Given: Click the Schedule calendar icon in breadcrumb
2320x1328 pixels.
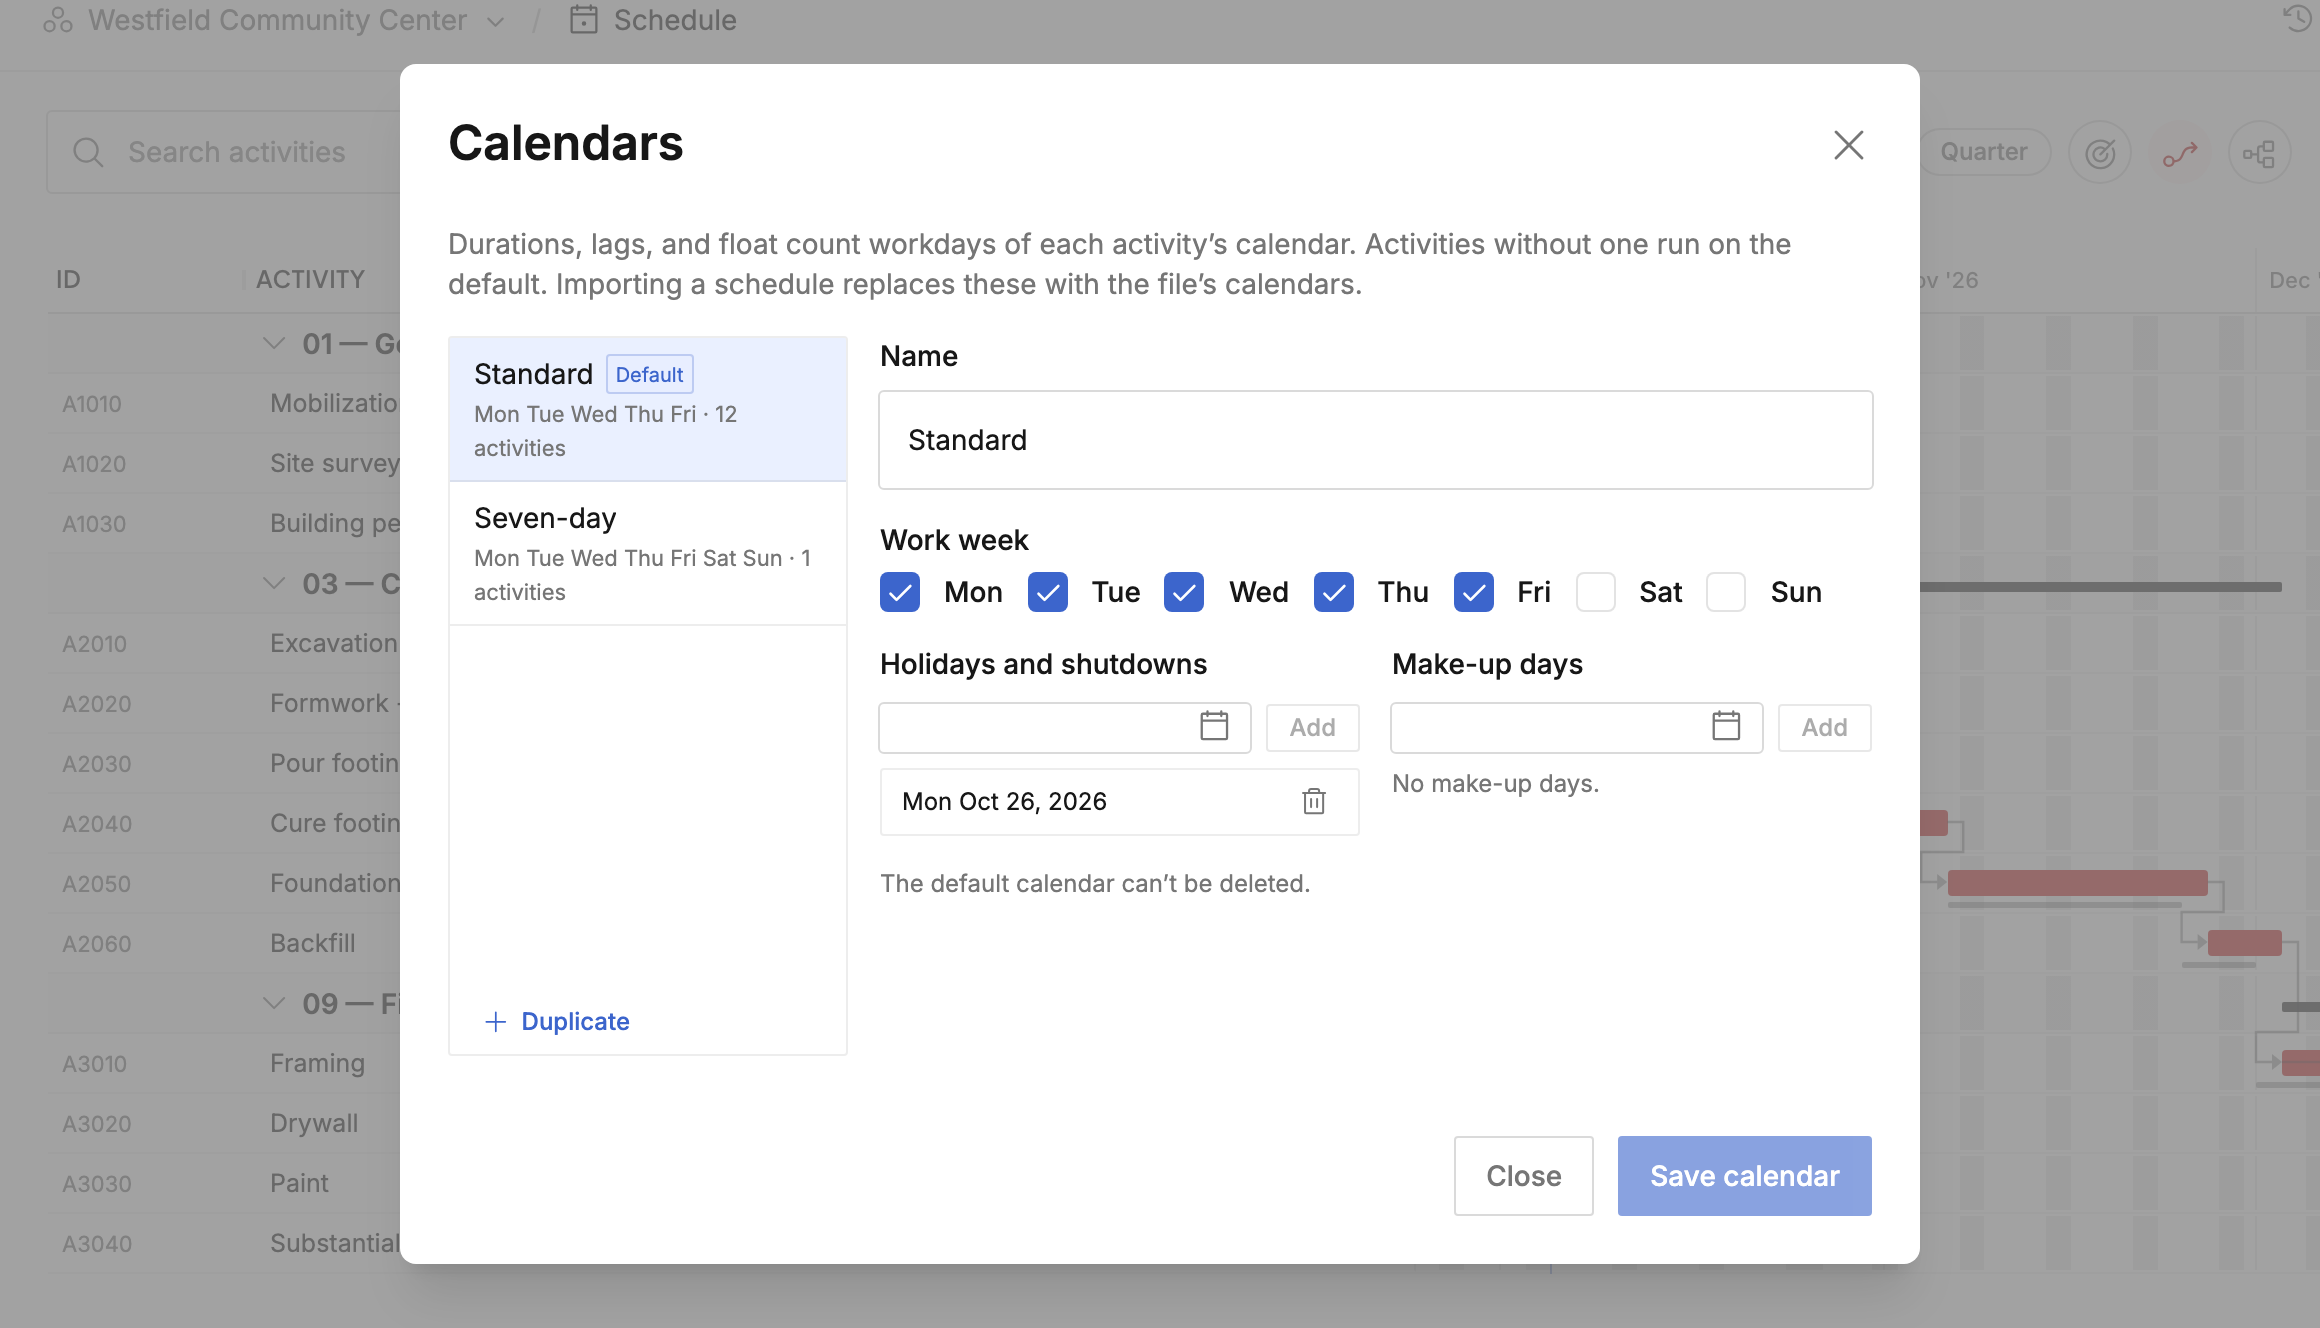Looking at the screenshot, I should (584, 20).
